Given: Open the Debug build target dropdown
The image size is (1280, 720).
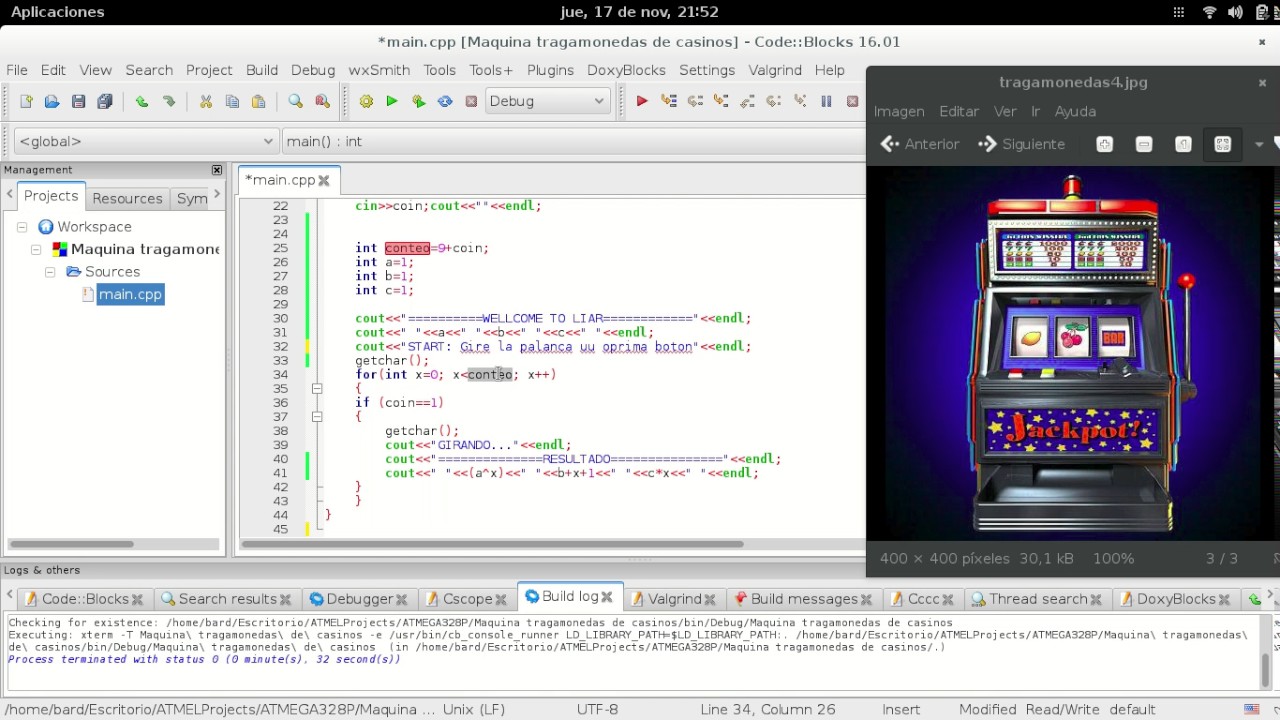Looking at the screenshot, I should click(x=547, y=101).
